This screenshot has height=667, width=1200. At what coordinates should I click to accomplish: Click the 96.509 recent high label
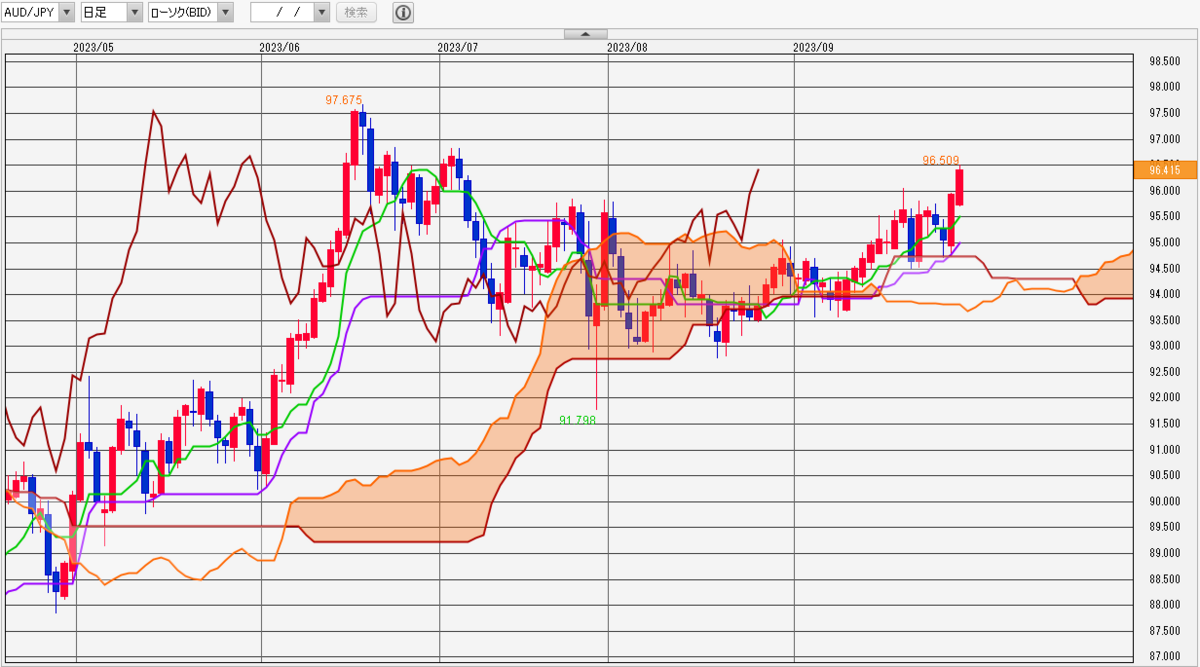point(941,159)
